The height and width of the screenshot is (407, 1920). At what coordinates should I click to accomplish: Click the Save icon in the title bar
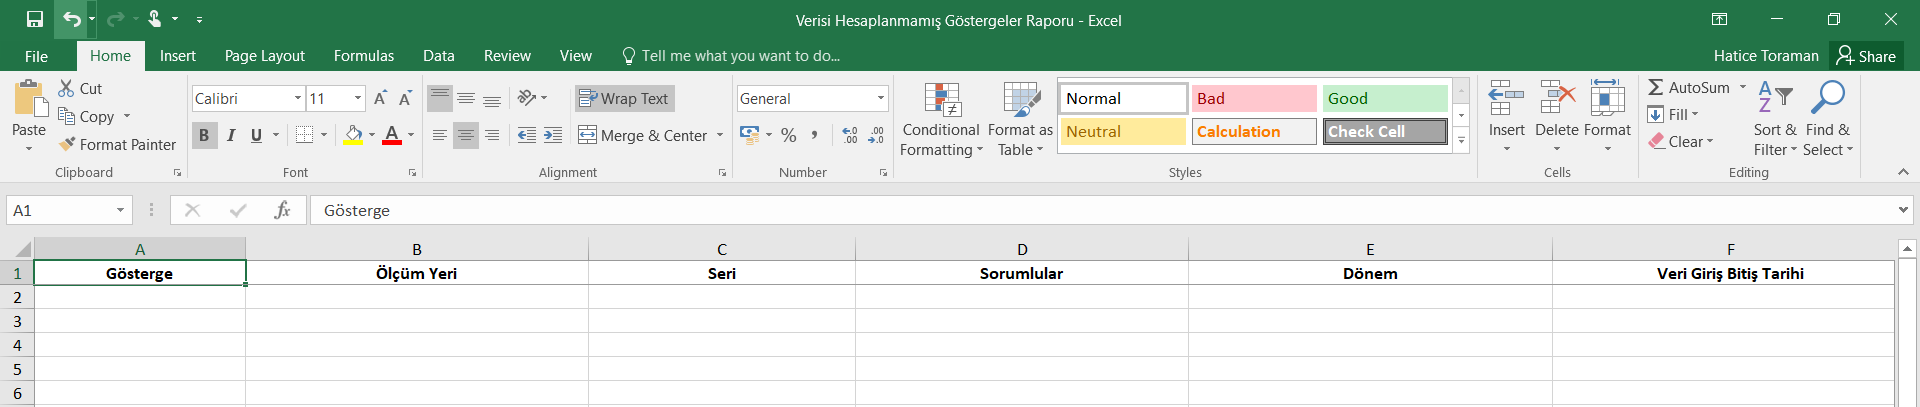pos(35,19)
